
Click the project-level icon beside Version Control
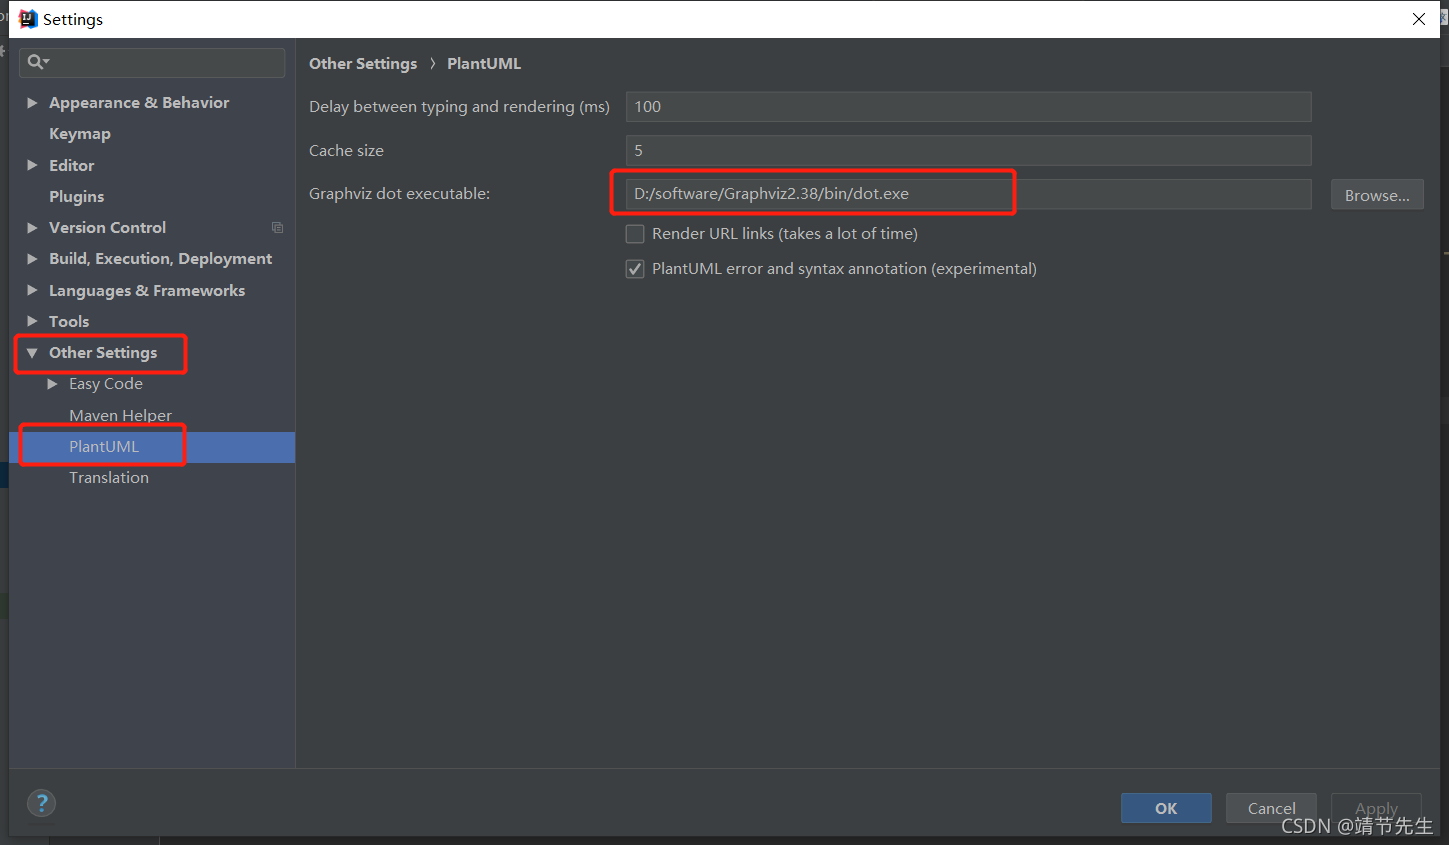coord(277,228)
